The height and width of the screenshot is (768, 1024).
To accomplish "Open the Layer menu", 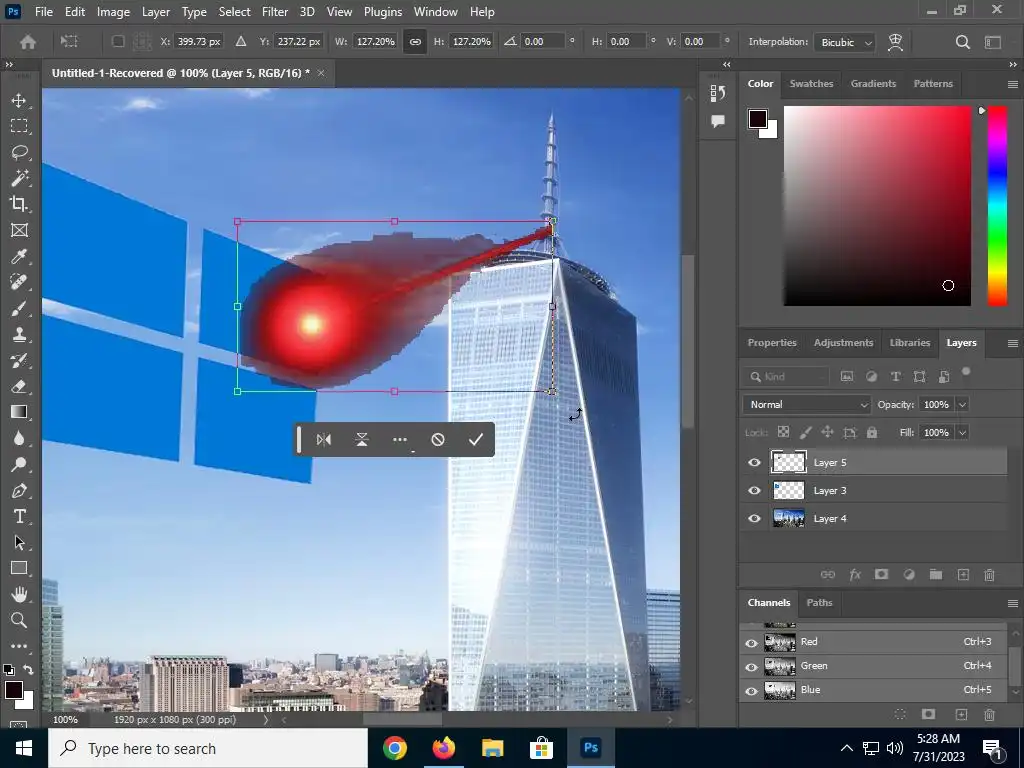I will pos(156,12).
